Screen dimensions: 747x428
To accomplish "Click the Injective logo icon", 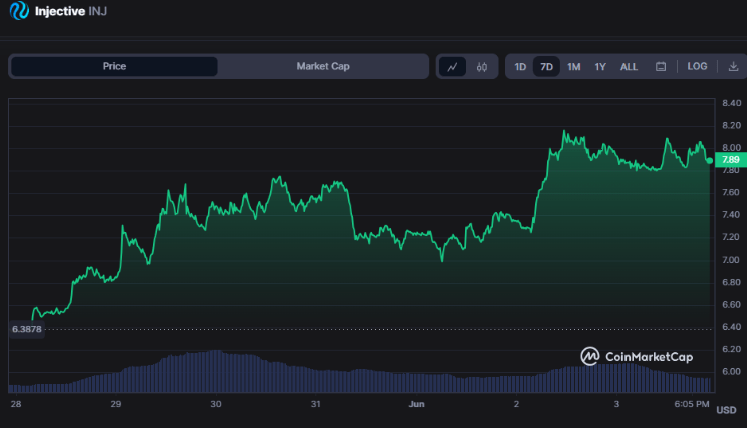I will [x=20, y=10].
